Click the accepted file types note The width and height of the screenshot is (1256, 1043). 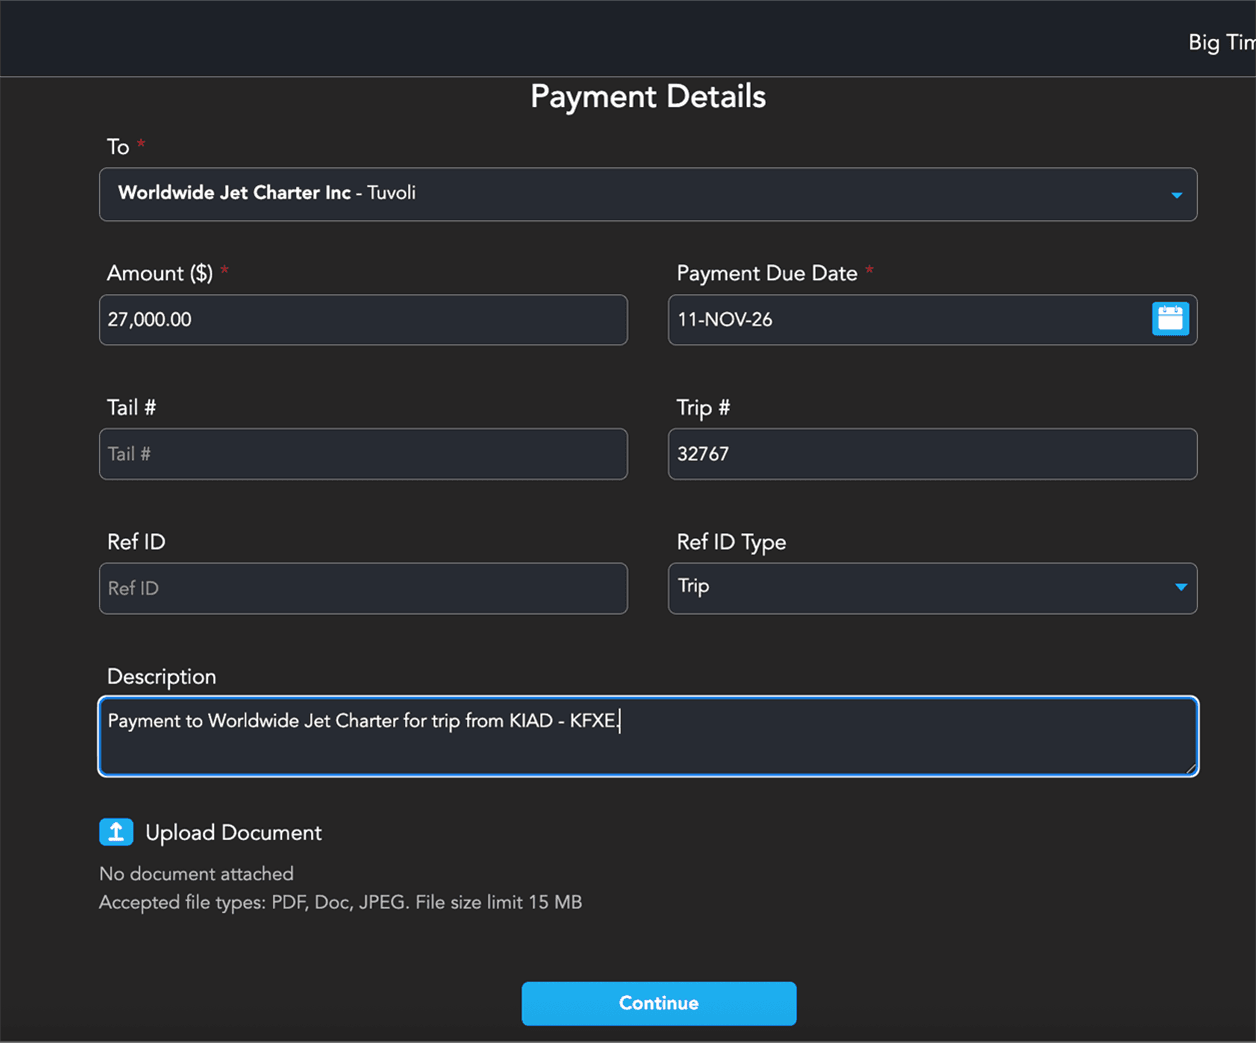340,902
